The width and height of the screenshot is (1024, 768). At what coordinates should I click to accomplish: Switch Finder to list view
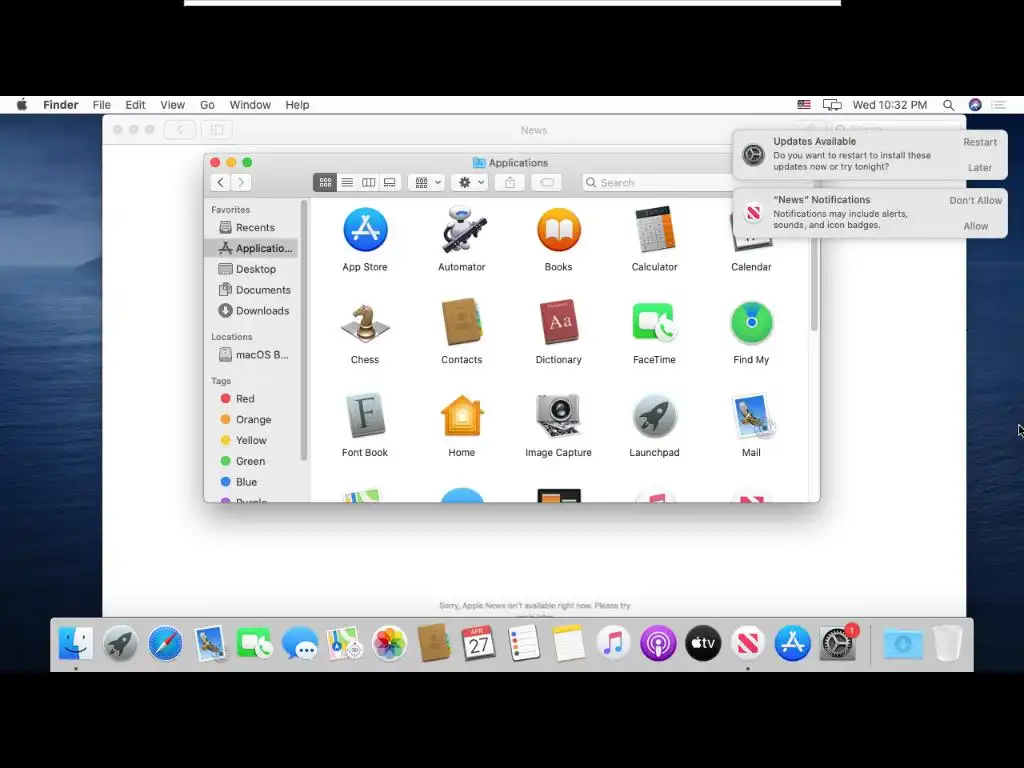coord(347,183)
